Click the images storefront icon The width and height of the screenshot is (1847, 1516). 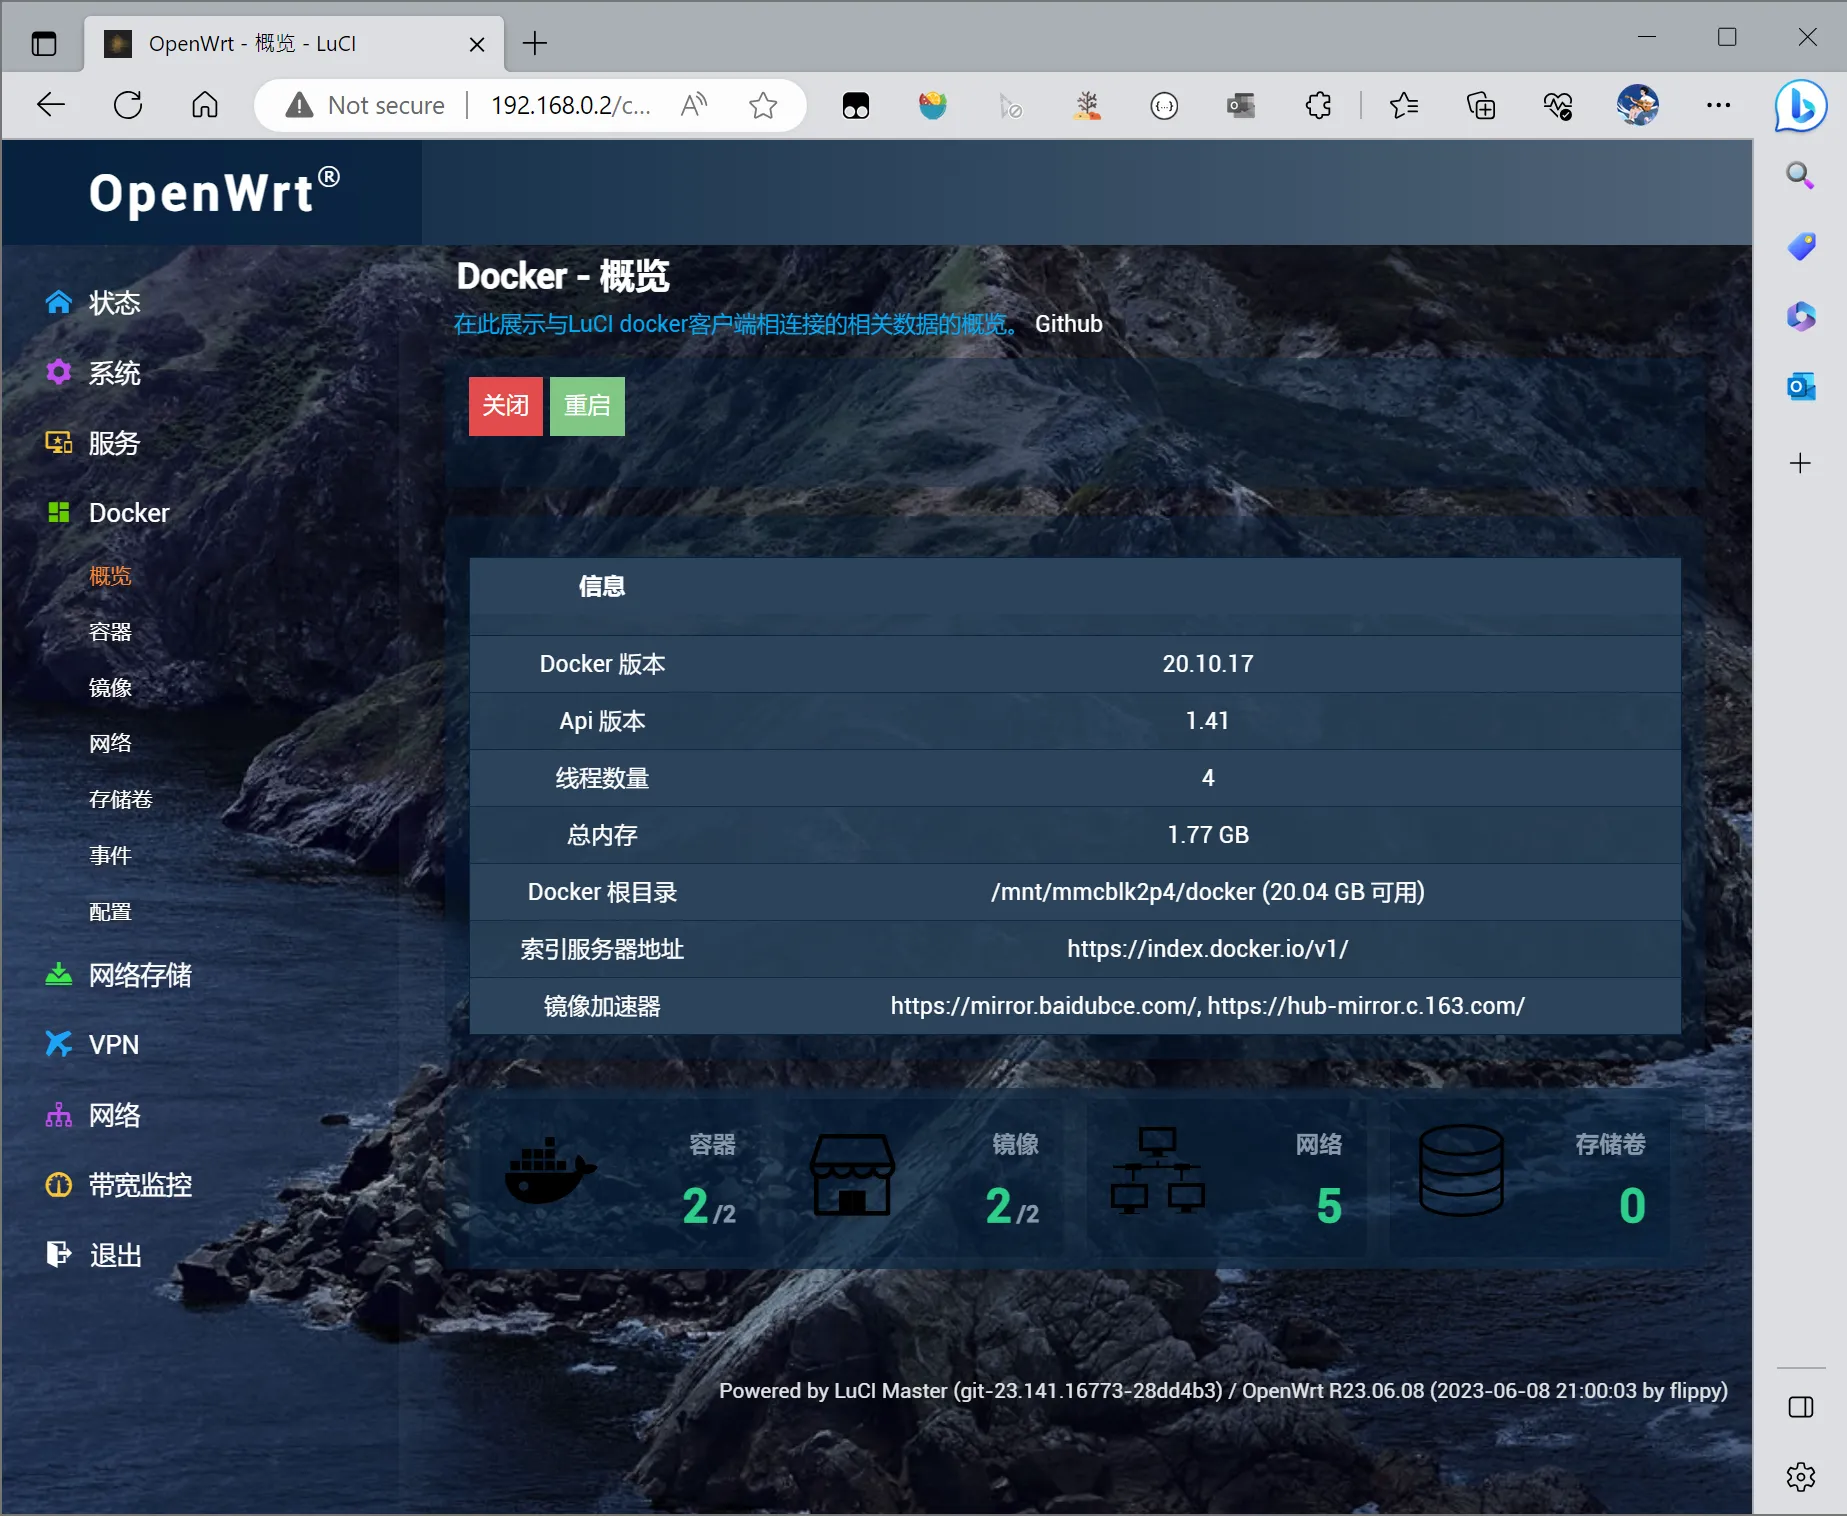click(x=852, y=1175)
